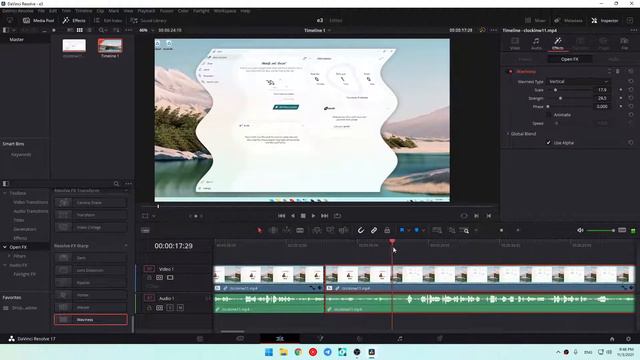Delete the Waviness effect with trash icon
640x360 pixels.
pos(618,71)
